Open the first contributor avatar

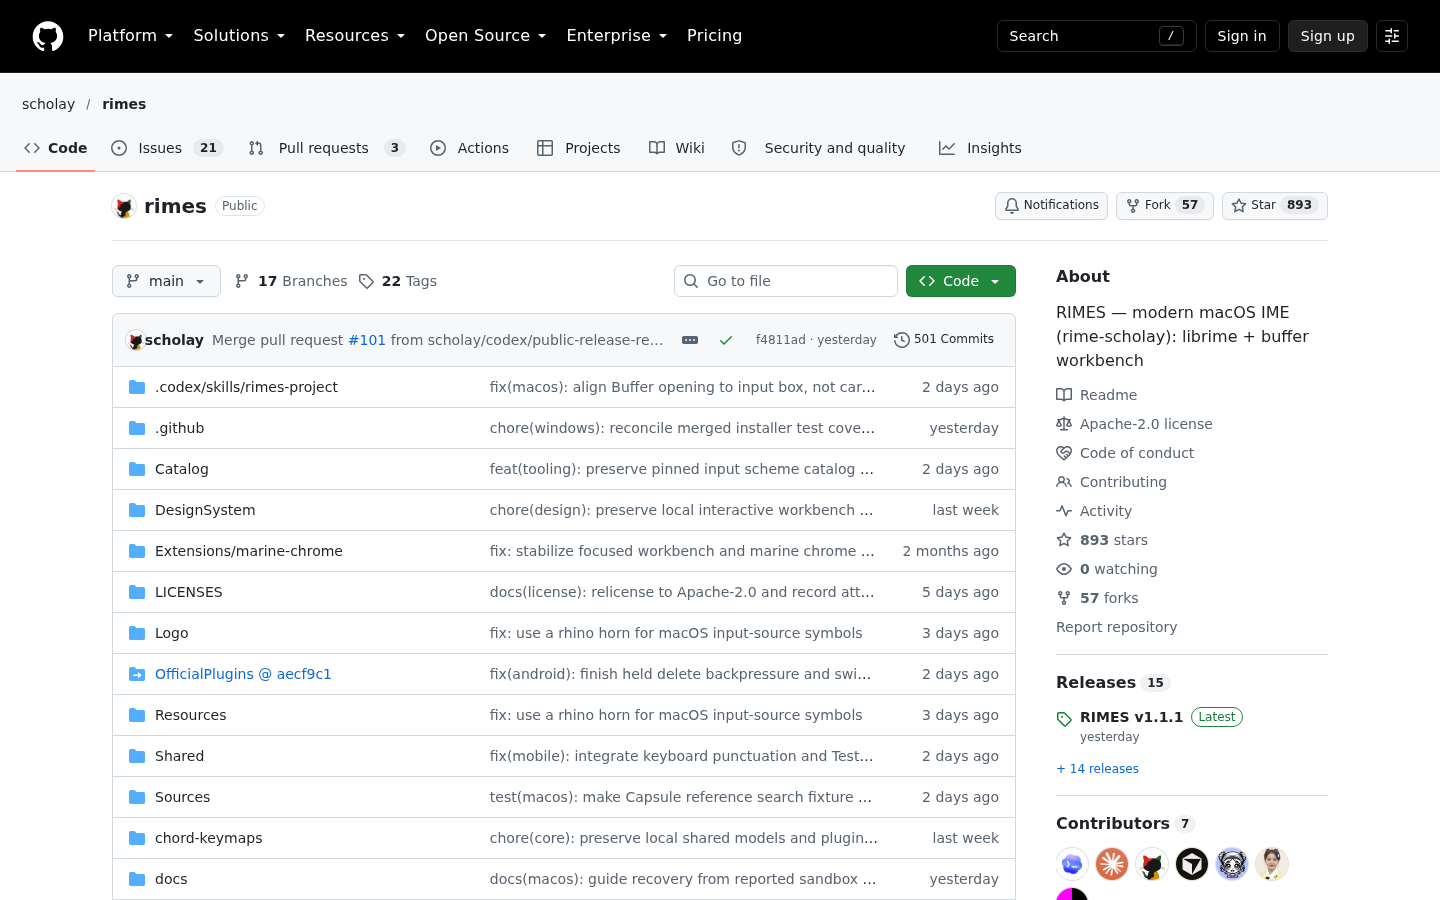pos(1072,864)
